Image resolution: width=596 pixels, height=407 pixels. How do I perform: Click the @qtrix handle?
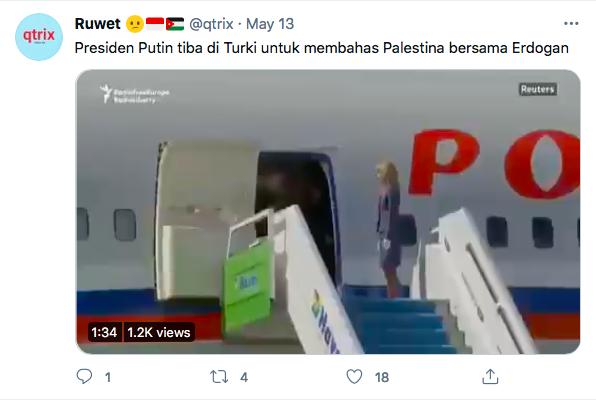pos(211,24)
